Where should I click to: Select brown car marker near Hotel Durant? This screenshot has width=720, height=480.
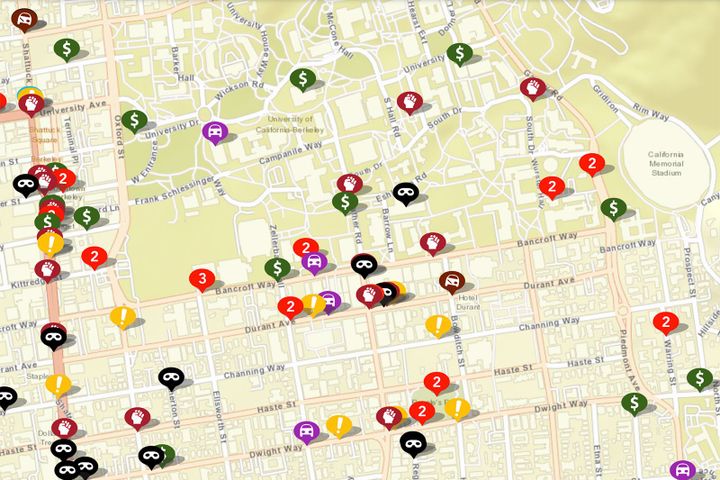click(x=452, y=282)
